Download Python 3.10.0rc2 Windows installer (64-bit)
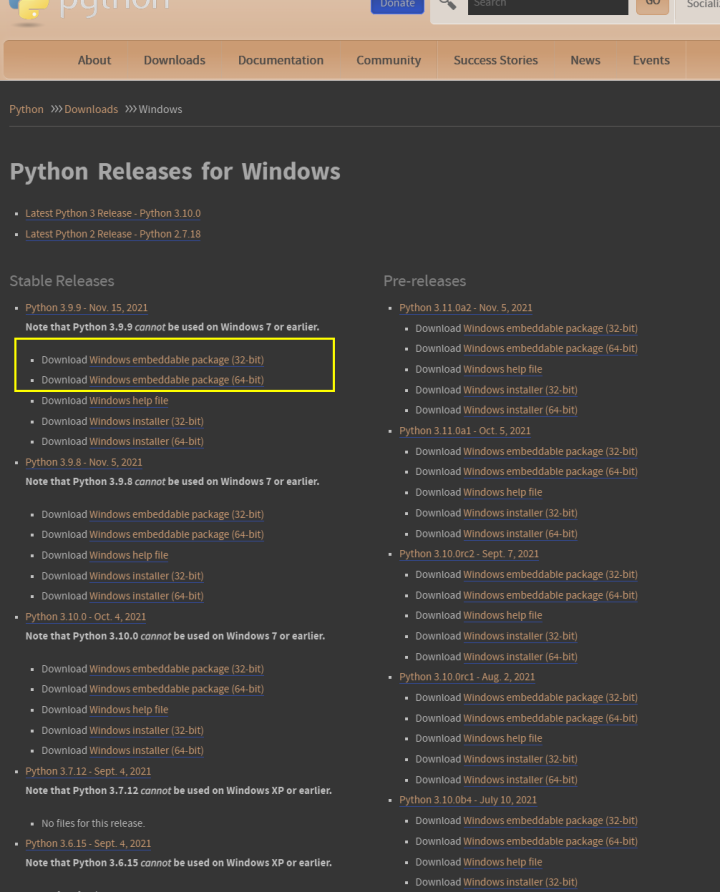Screen dimensions: 720x892 [x=520, y=656]
